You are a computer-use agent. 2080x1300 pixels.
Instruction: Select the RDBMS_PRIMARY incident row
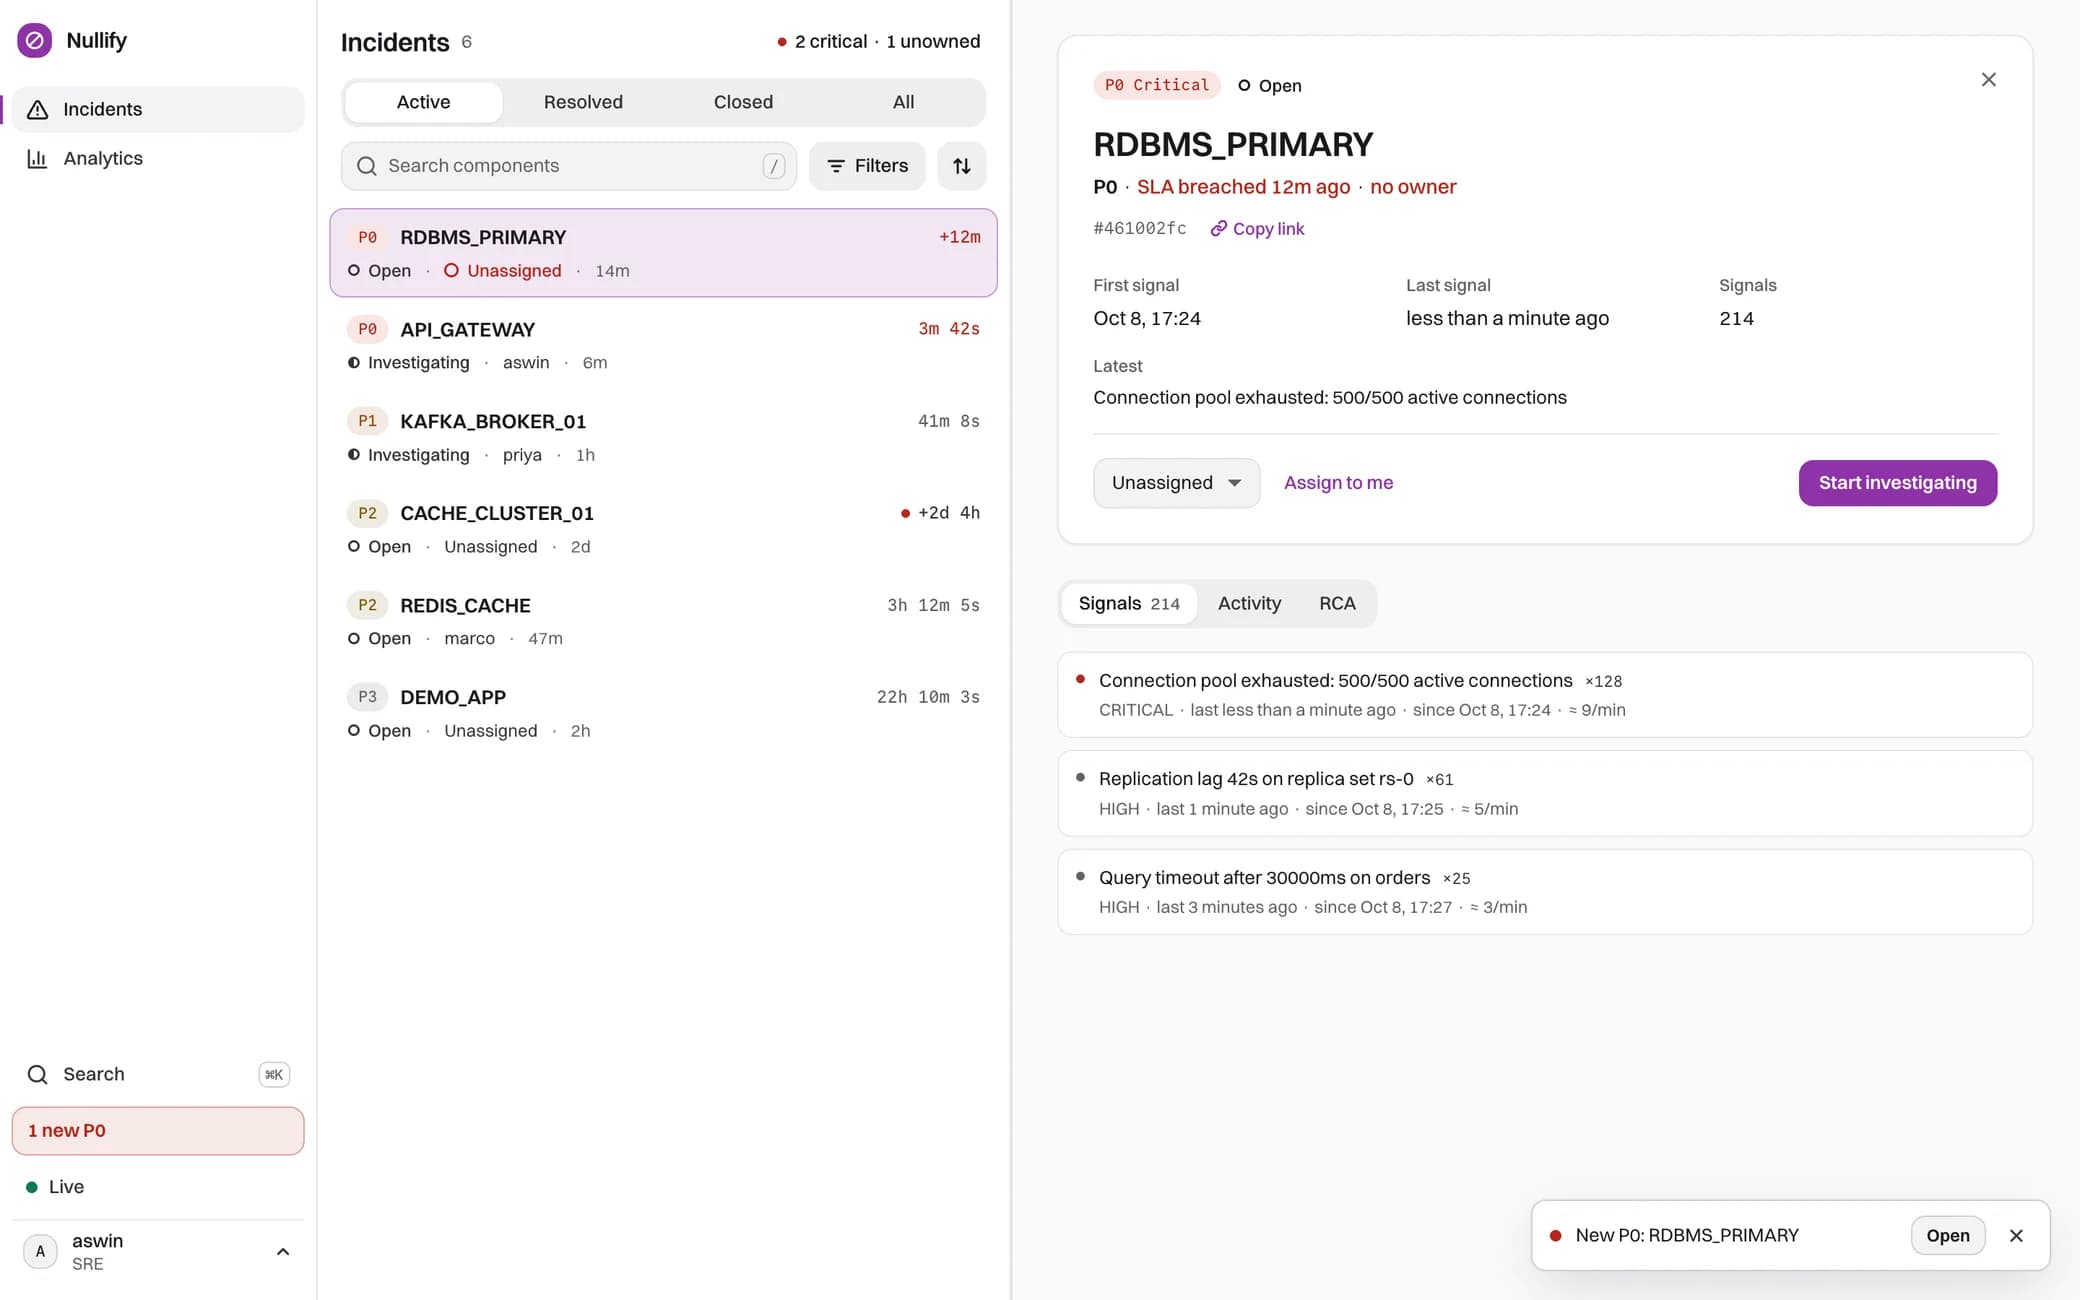663,253
